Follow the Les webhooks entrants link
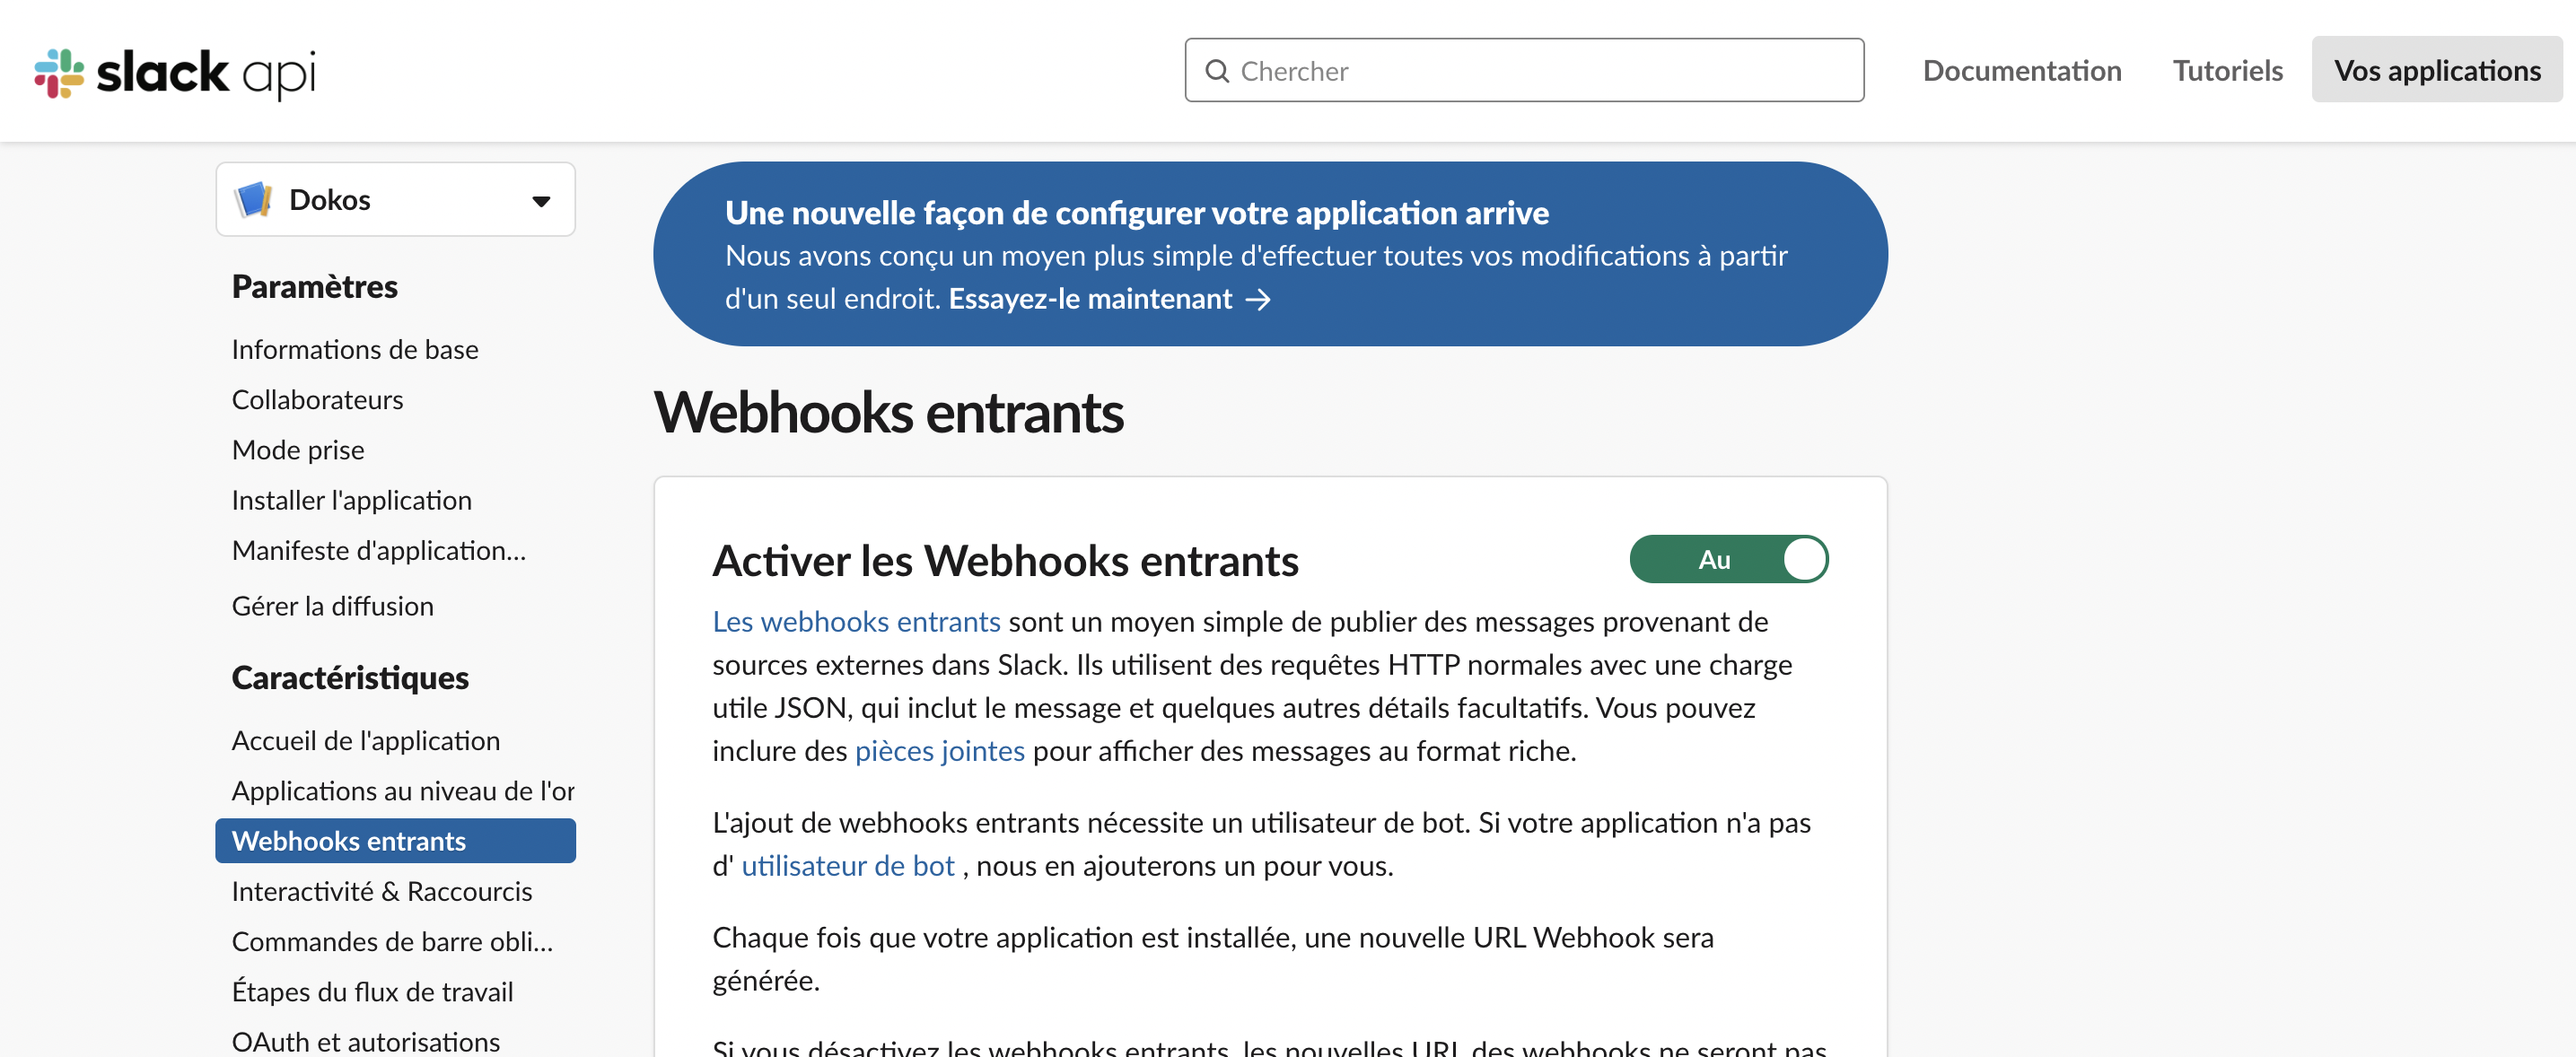 (855, 621)
